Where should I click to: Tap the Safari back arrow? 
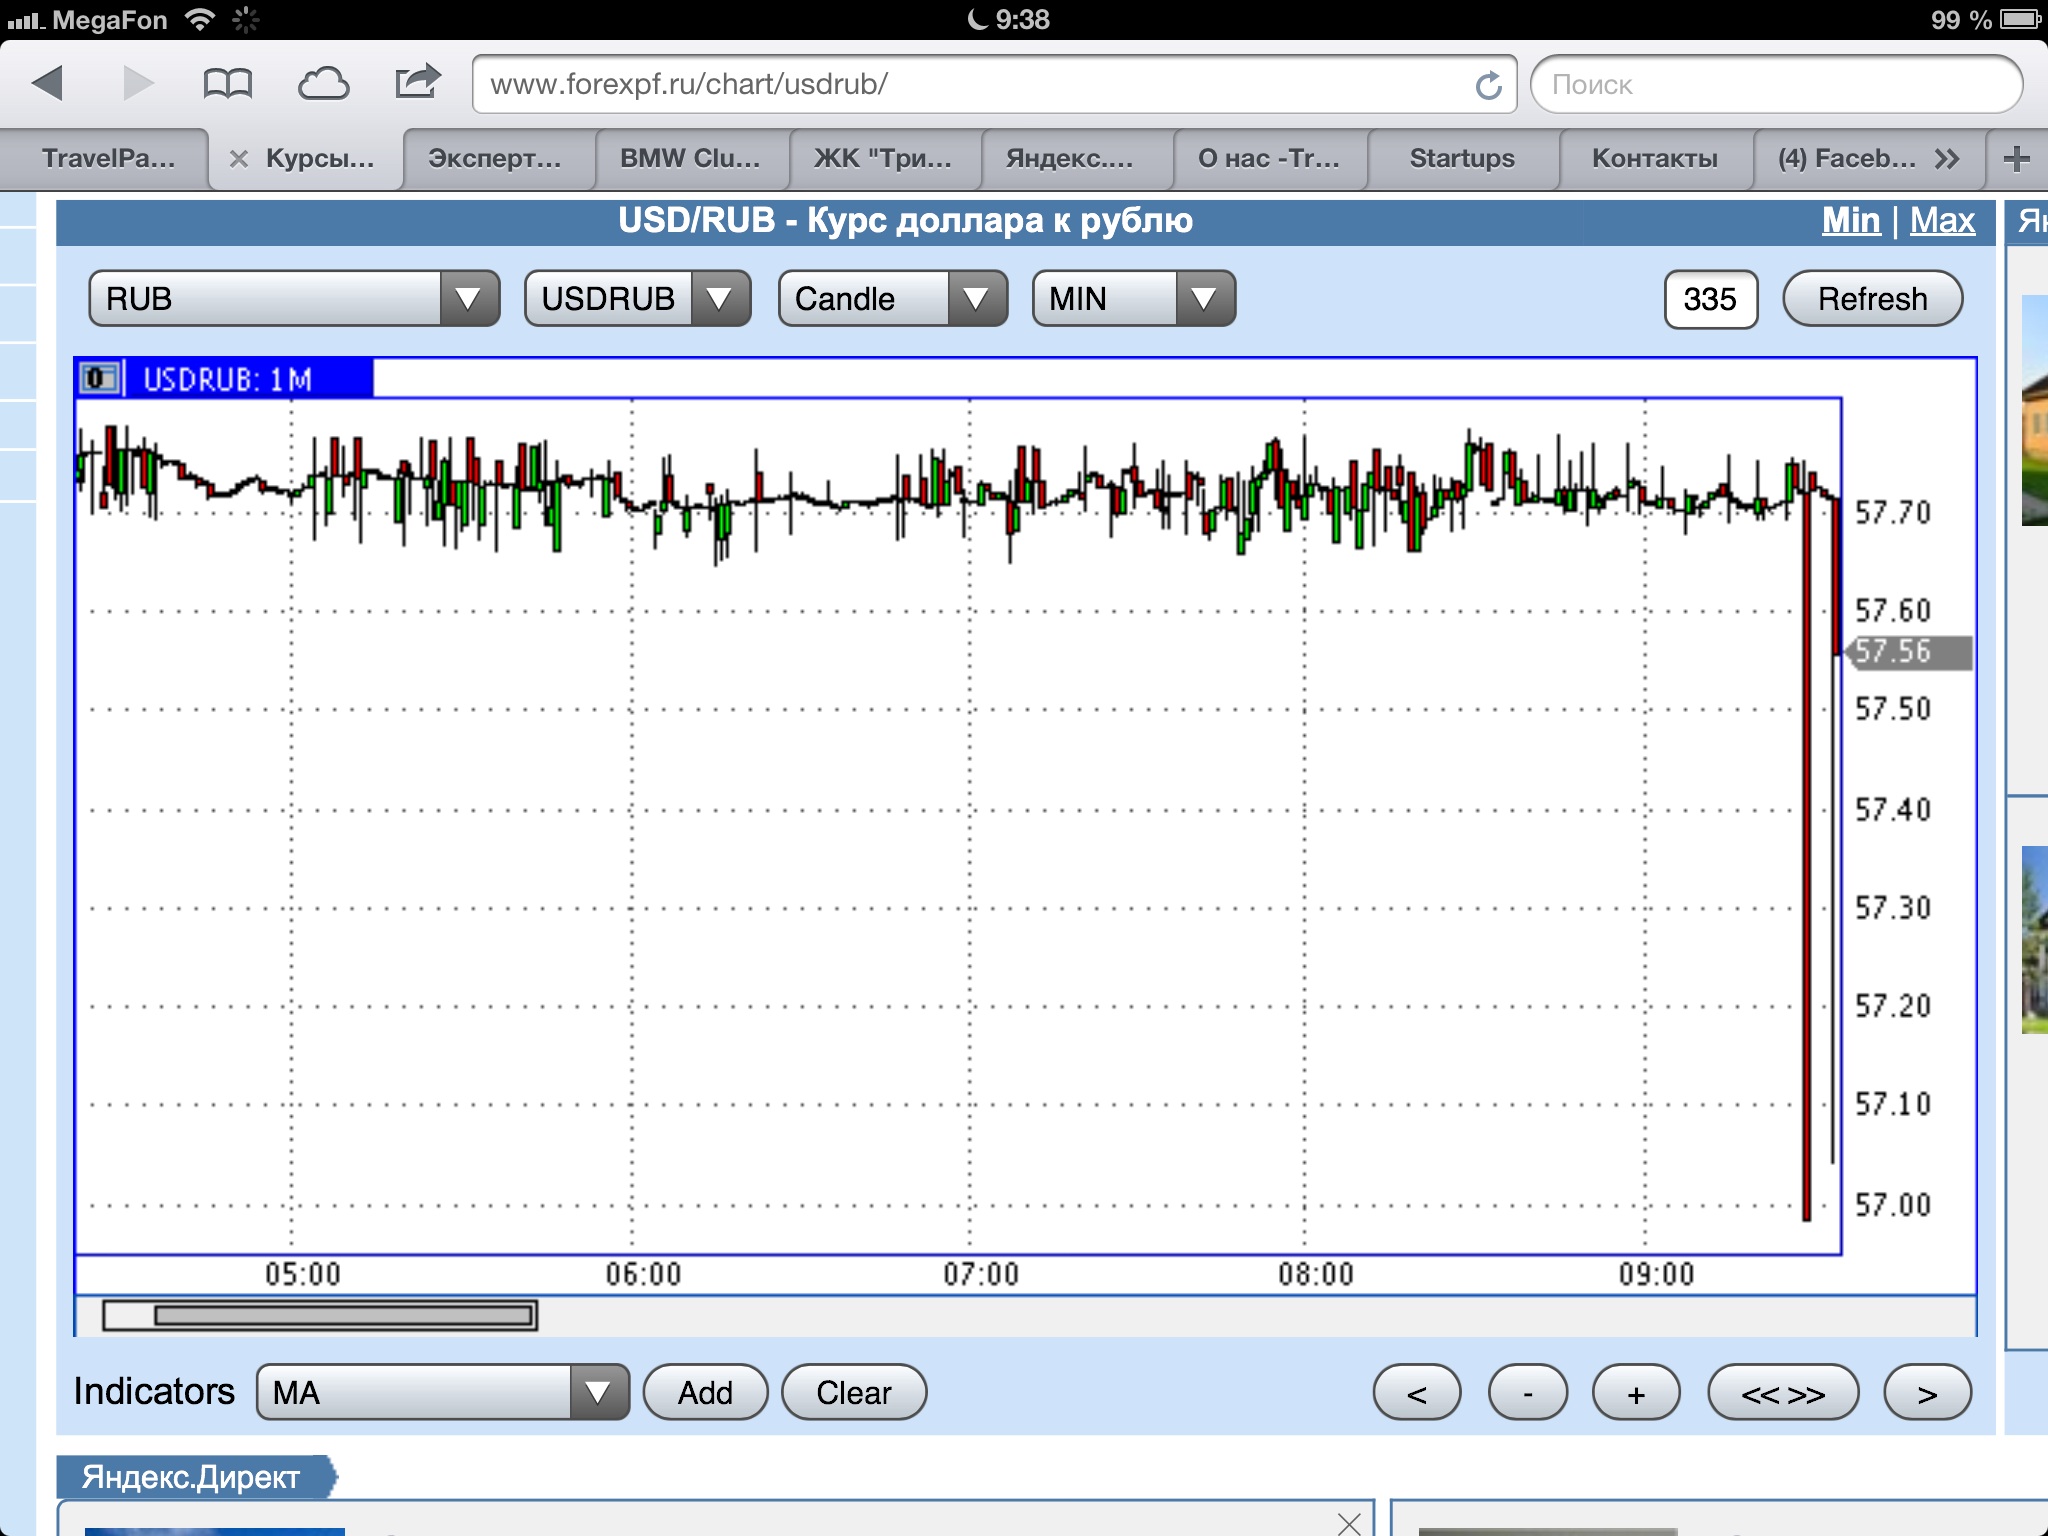[x=47, y=83]
